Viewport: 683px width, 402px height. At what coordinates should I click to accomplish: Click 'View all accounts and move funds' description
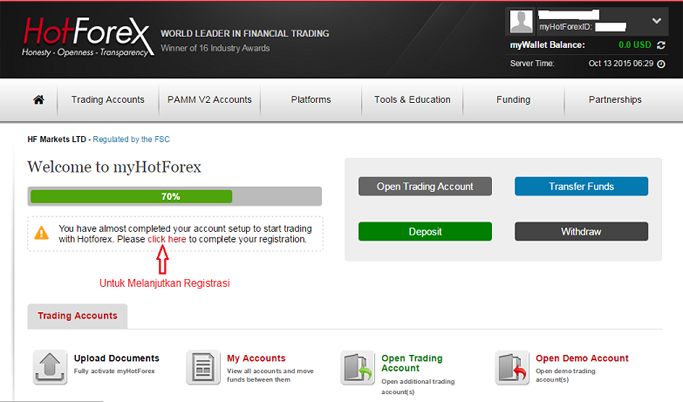270,375
